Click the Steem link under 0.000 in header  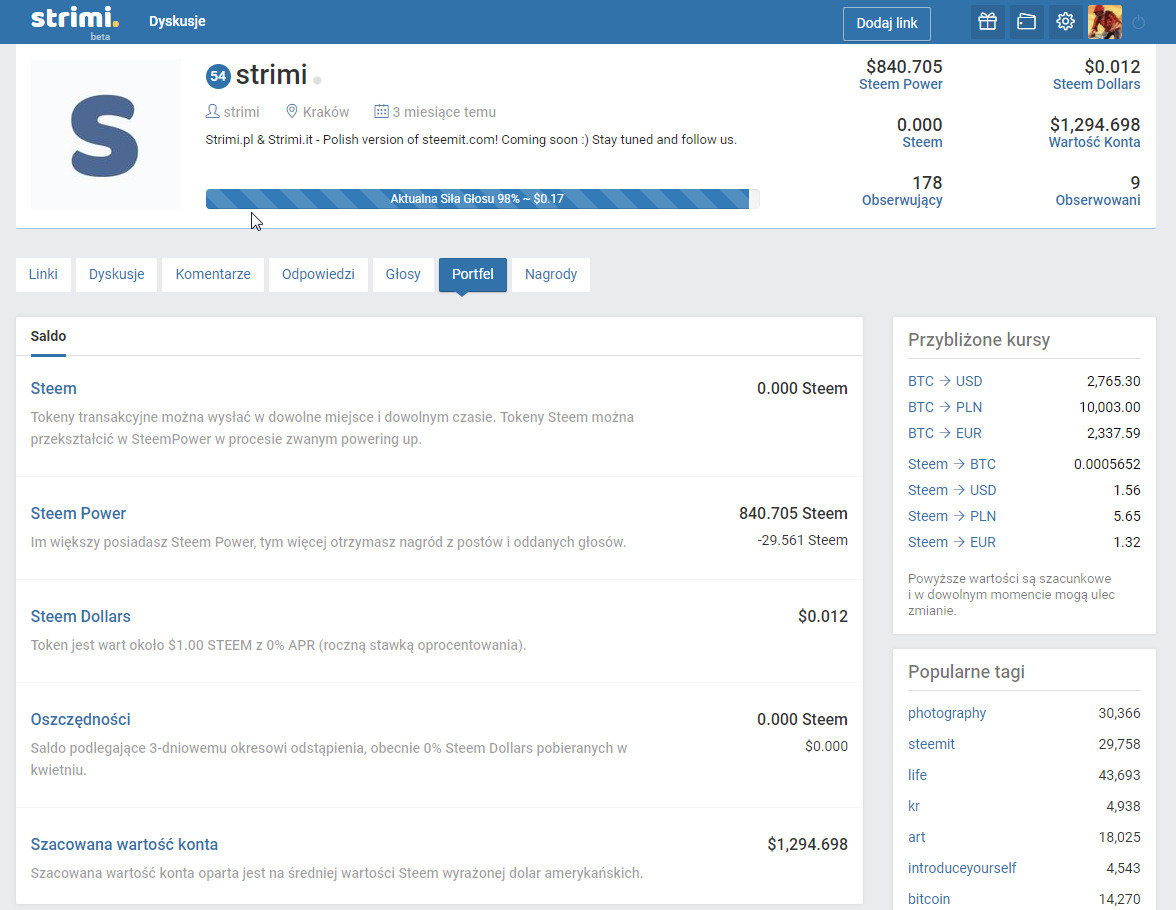click(x=922, y=142)
